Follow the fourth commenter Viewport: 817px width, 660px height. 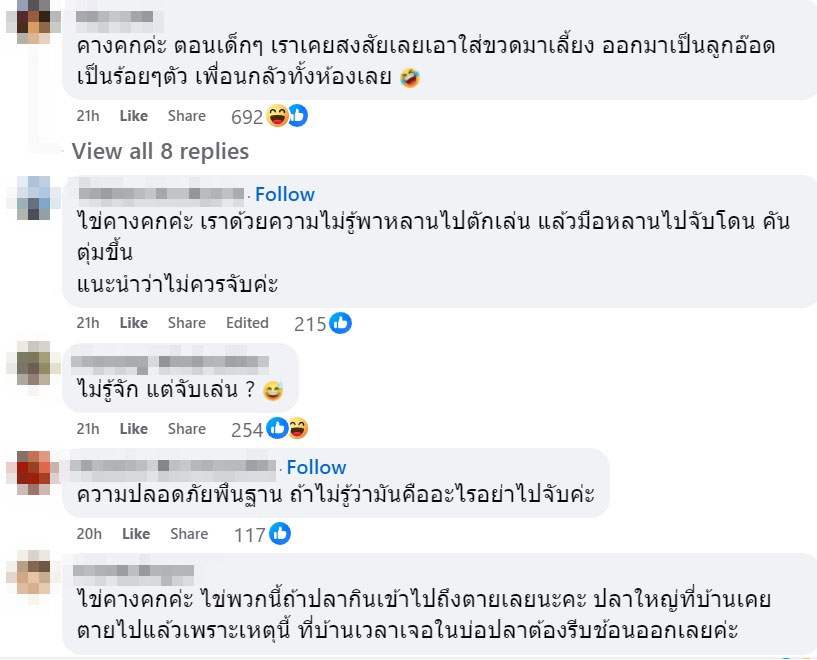(318, 467)
